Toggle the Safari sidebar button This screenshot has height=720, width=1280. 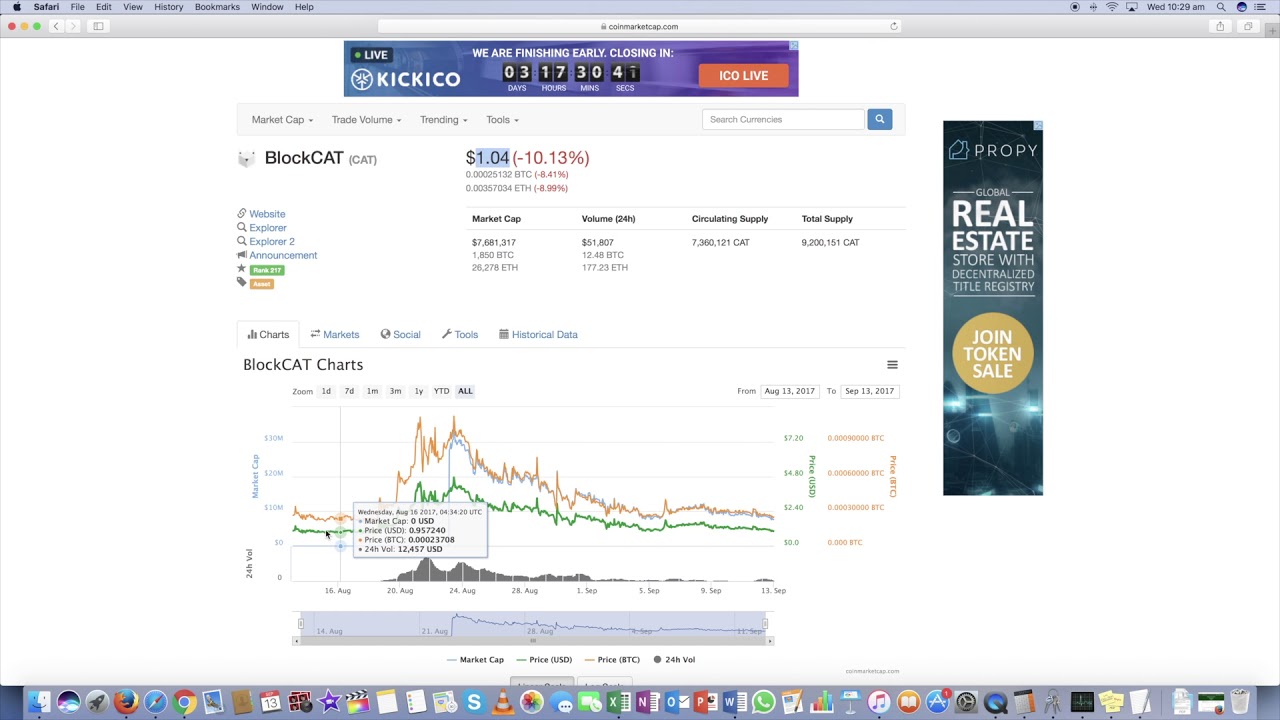(98, 26)
